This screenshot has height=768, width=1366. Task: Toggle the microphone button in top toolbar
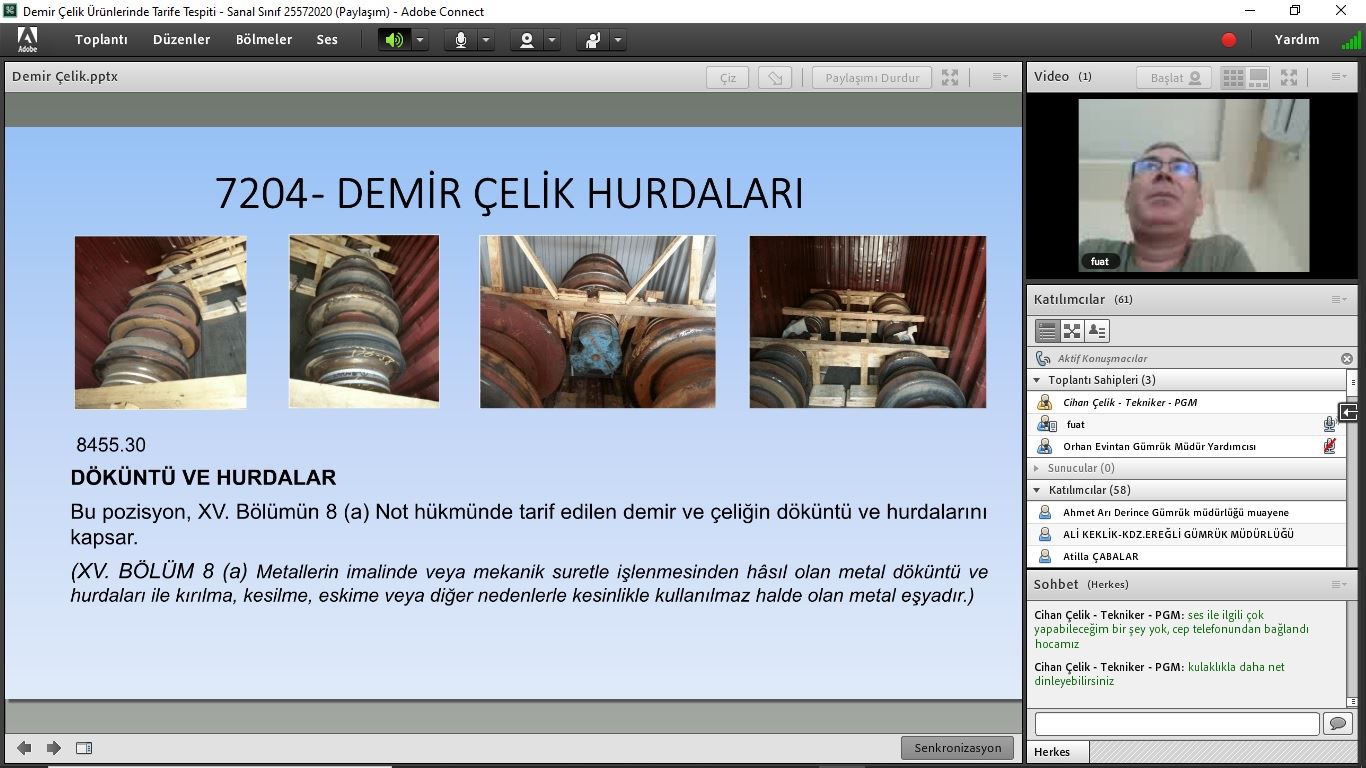pyautogui.click(x=461, y=40)
